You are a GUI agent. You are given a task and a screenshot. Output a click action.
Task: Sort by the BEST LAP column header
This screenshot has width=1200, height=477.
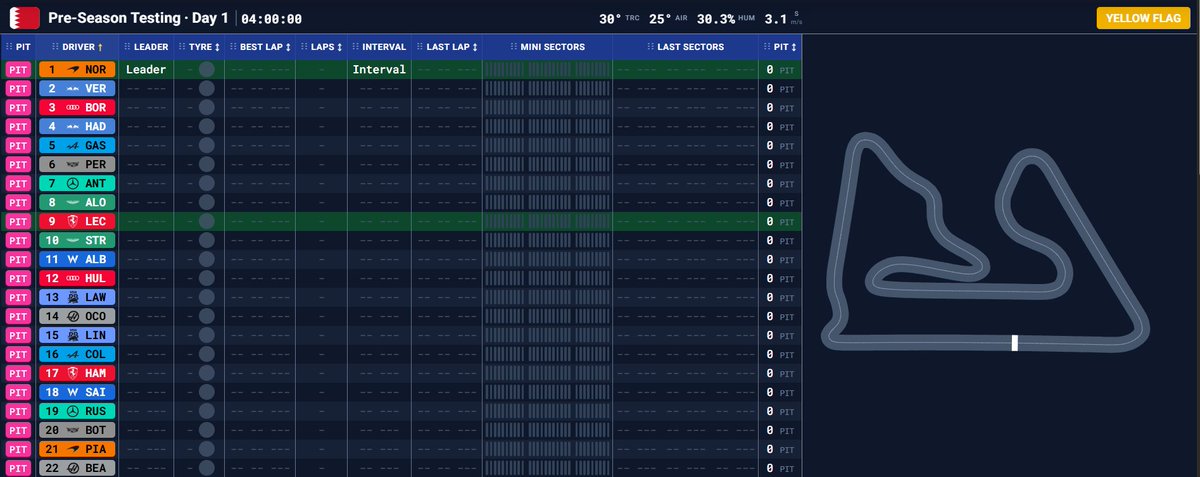[259, 46]
